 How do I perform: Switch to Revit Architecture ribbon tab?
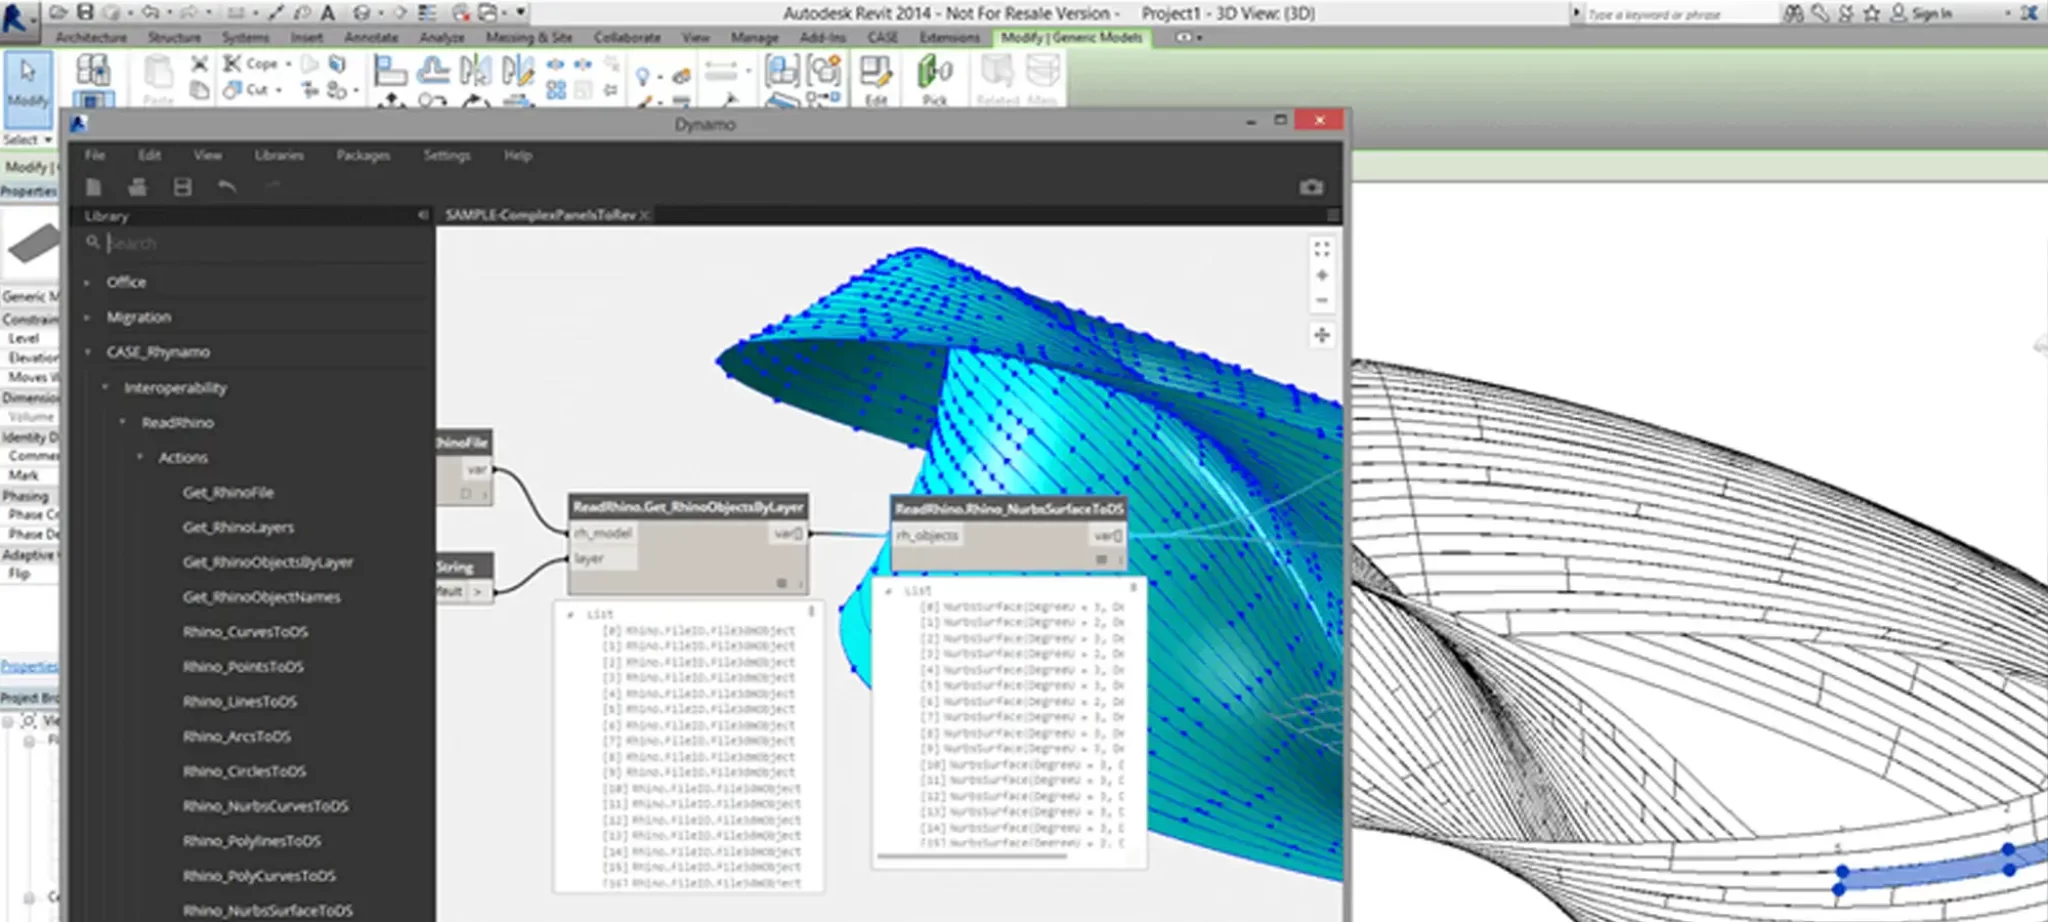[x=91, y=37]
